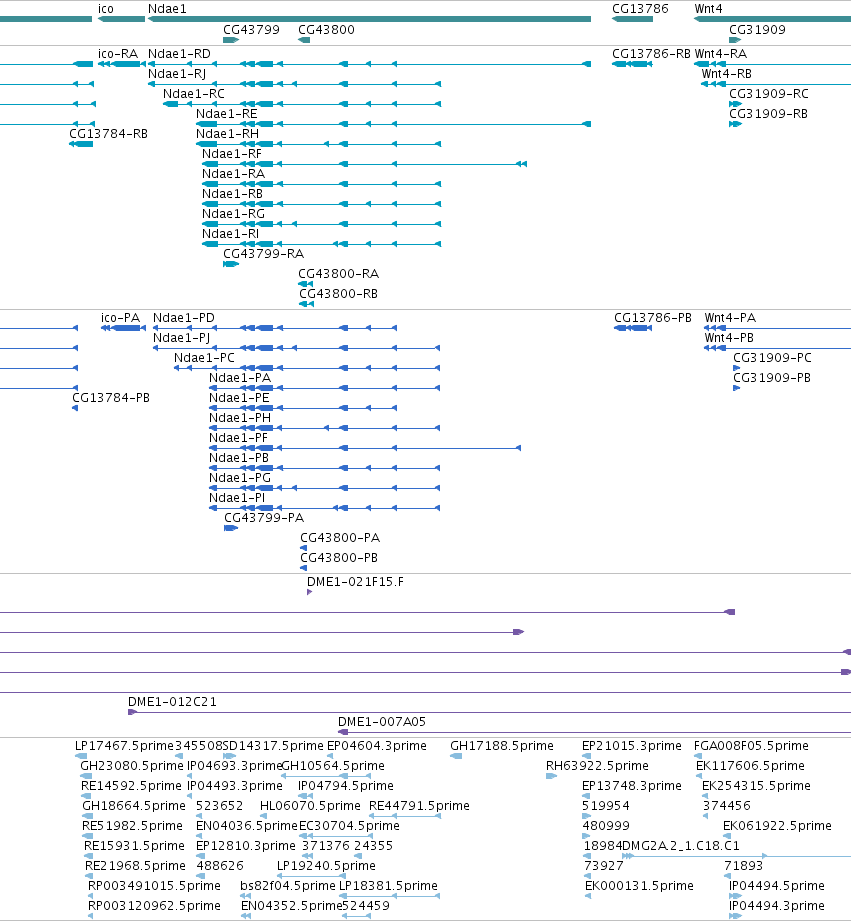Select protein Ndae1-PI
Viewport: 851px width, 921px height.
pyautogui.click(x=325, y=507)
